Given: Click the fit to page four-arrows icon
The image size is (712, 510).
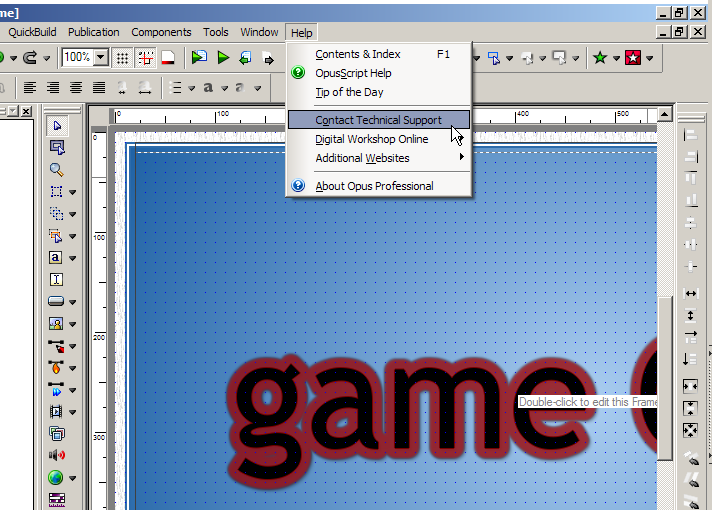Looking at the screenshot, I should tap(691, 430).
